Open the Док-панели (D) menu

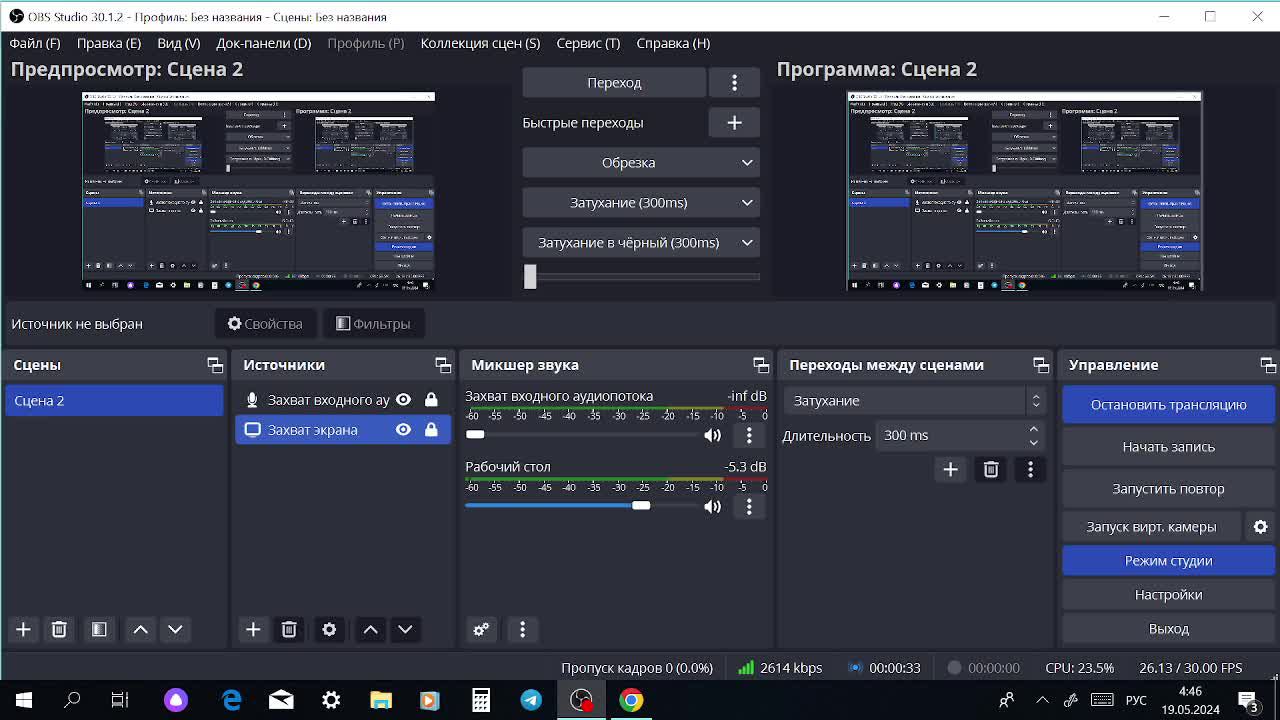tap(264, 43)
